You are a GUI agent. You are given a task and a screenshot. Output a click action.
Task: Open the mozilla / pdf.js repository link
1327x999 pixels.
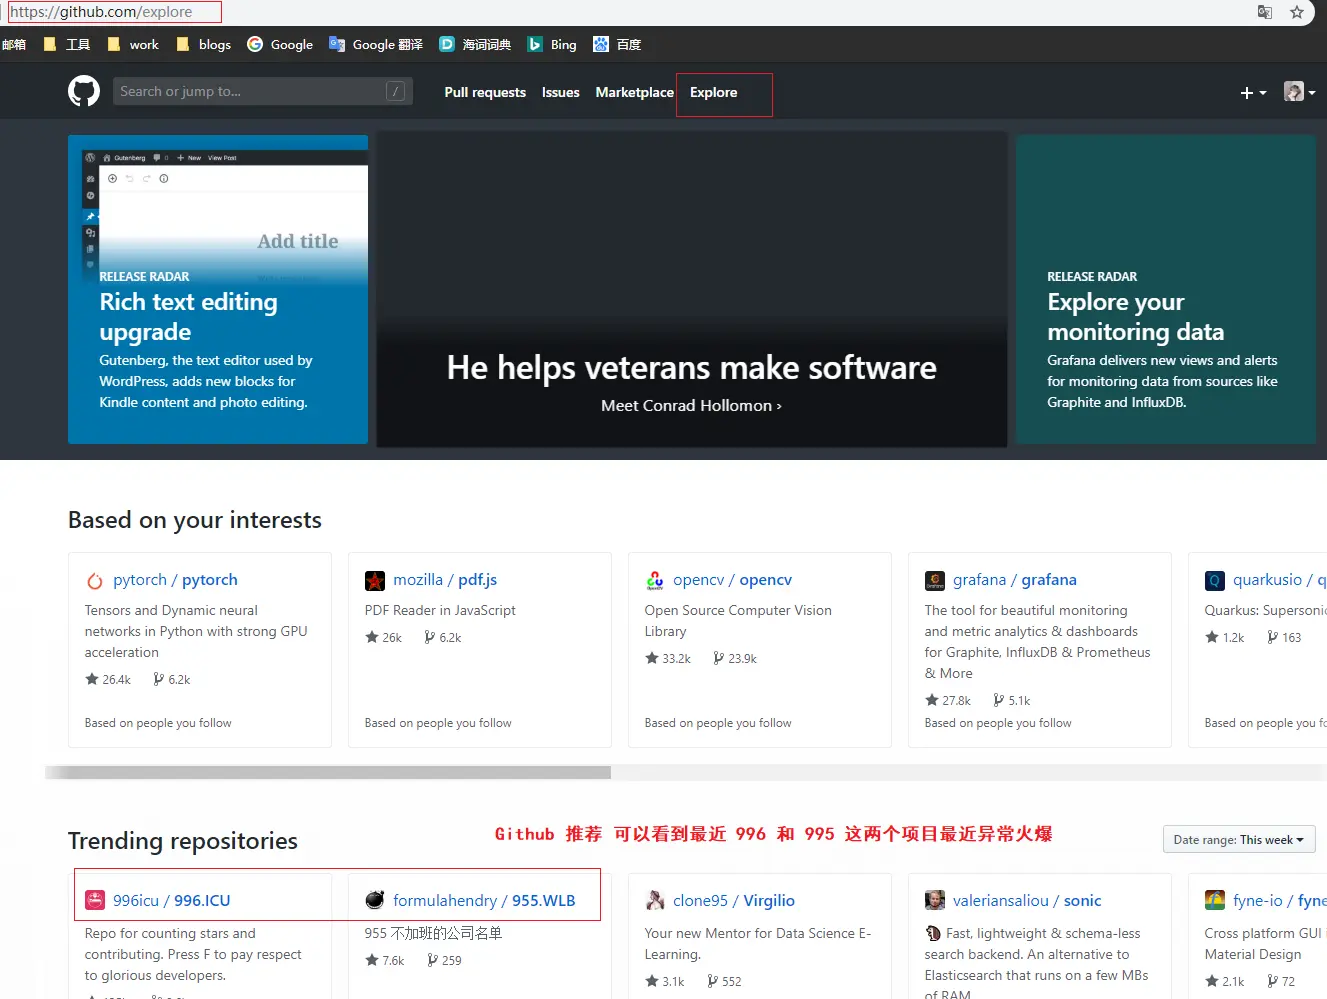click(x=445, y=580)
